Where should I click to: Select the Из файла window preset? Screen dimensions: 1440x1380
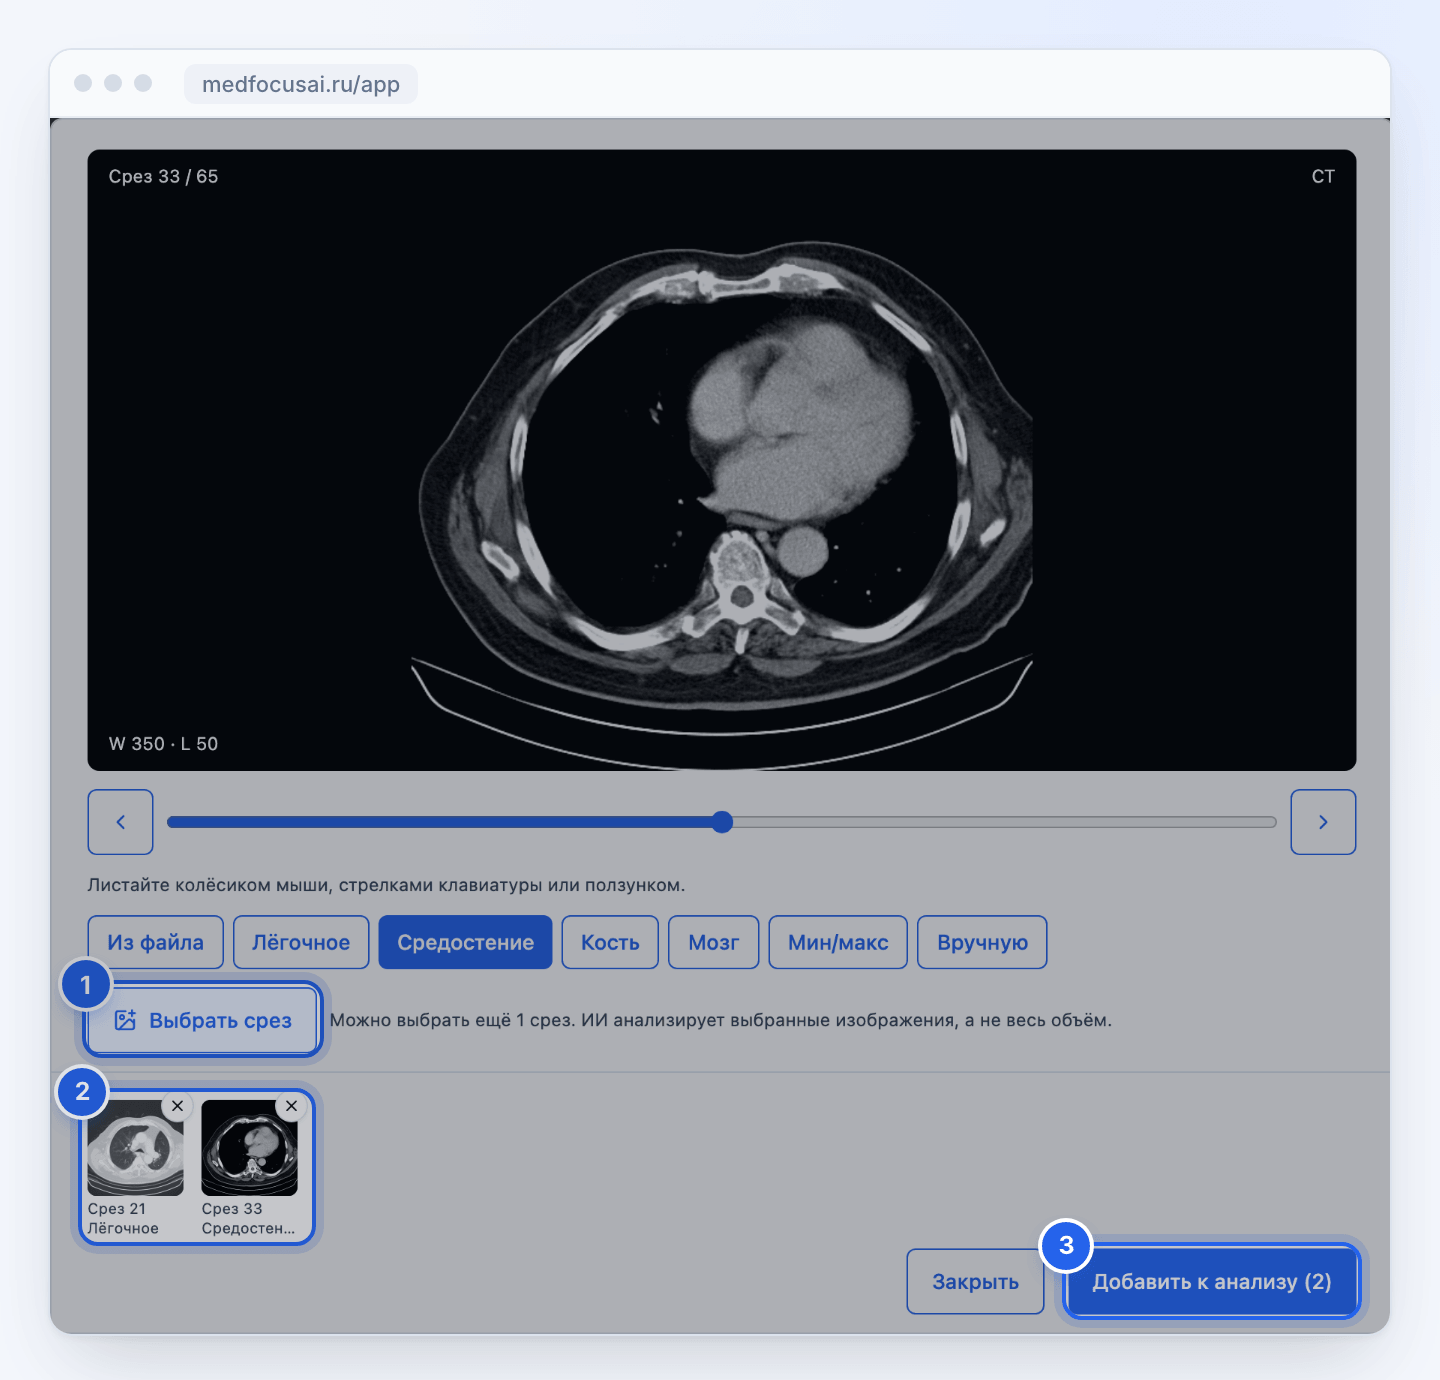tap(155, 942)
